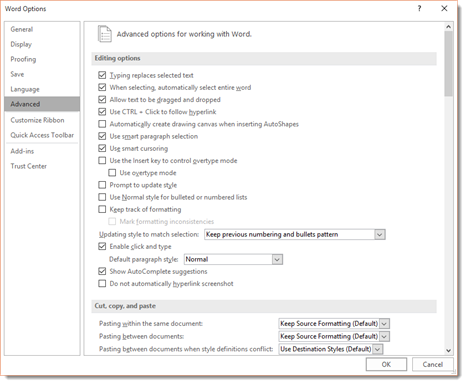
Task: Click the scrollbar down arrow
Action: point(449,350)
